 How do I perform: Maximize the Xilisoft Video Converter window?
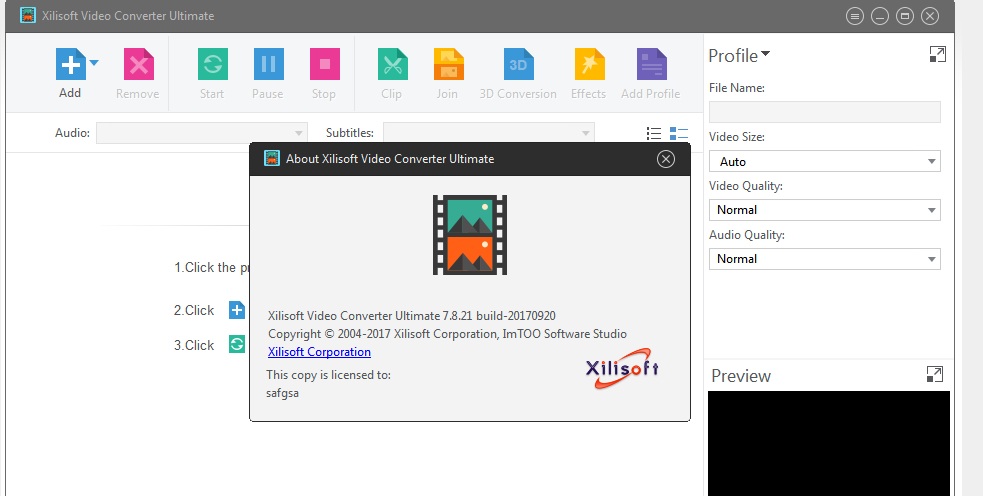click(x=905, y=16)
